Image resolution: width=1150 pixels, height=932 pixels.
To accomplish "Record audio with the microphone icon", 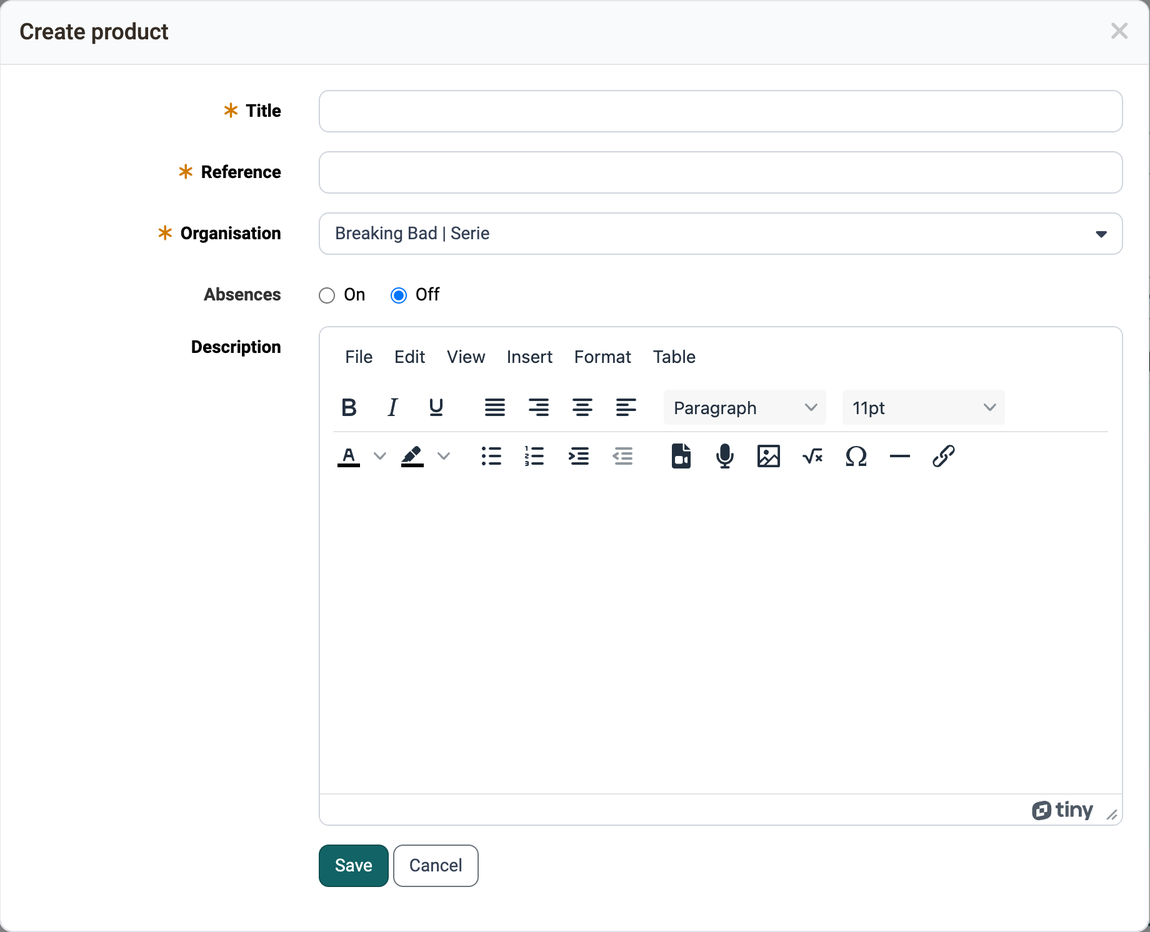I will click(725, 456).
